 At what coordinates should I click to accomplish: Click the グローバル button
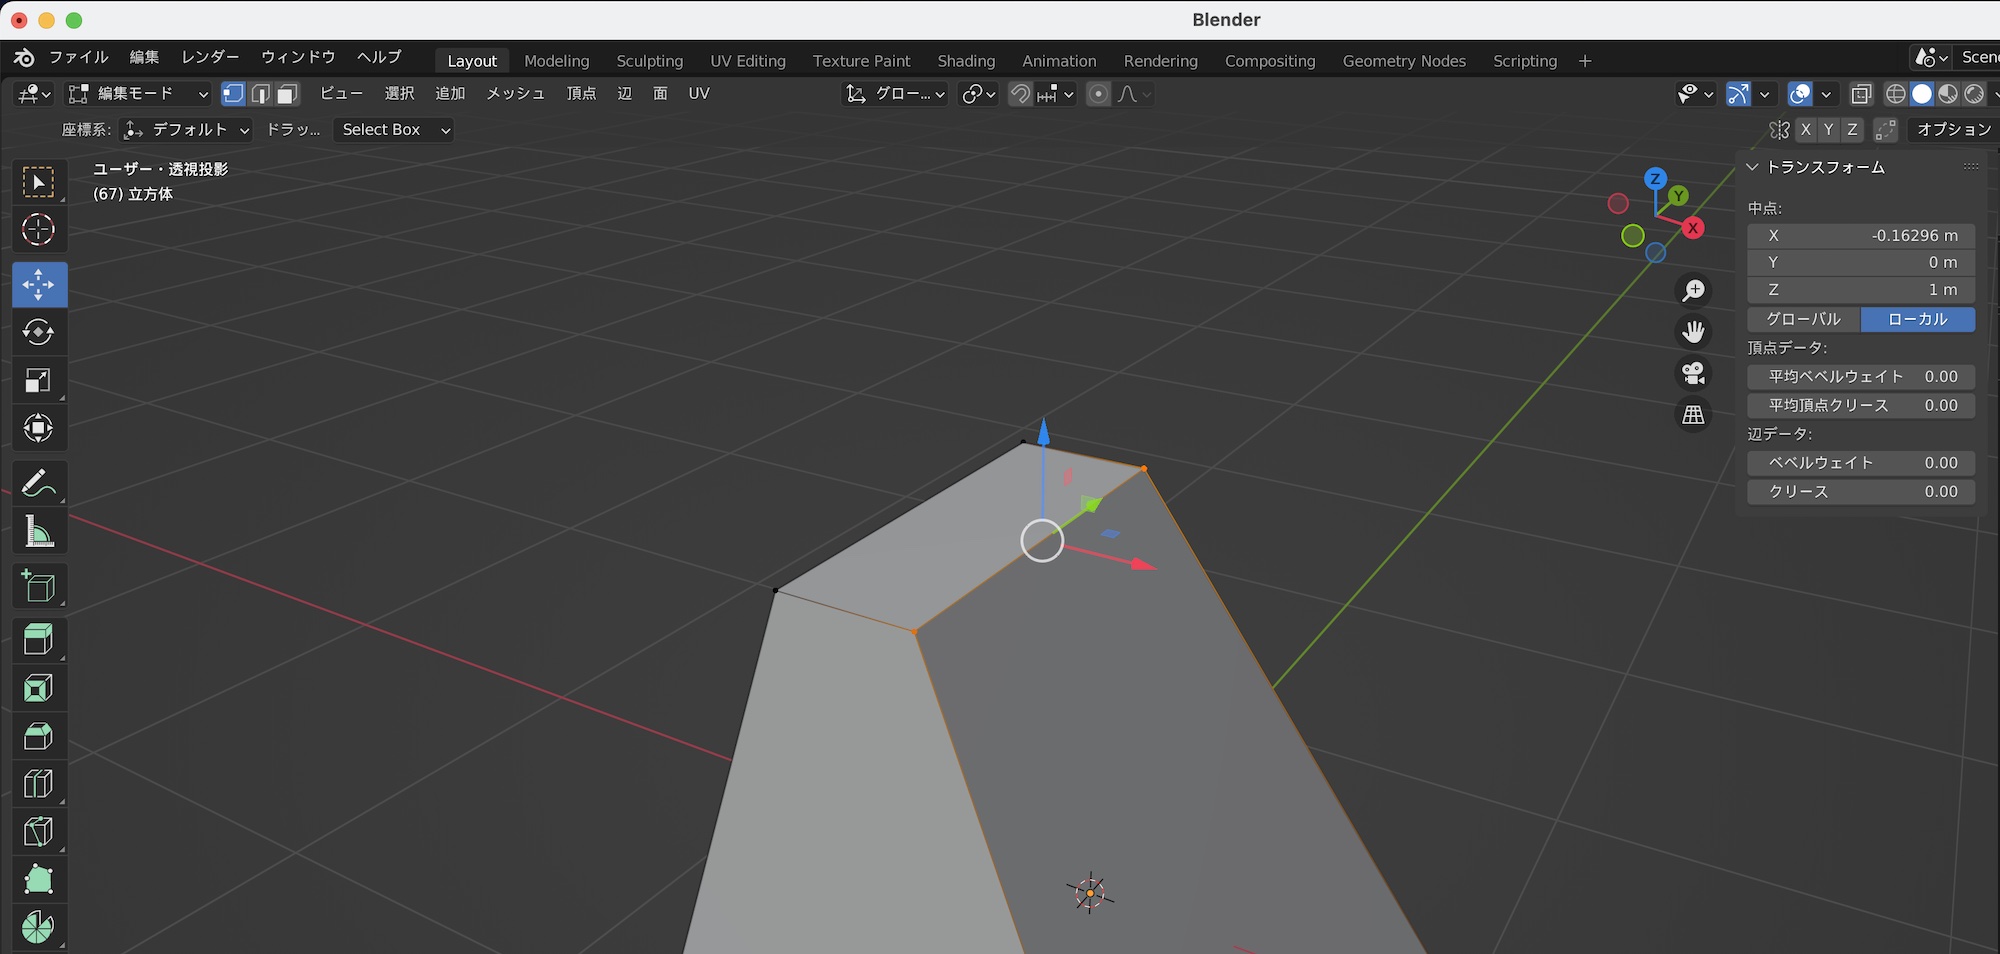click(1803, 319)
